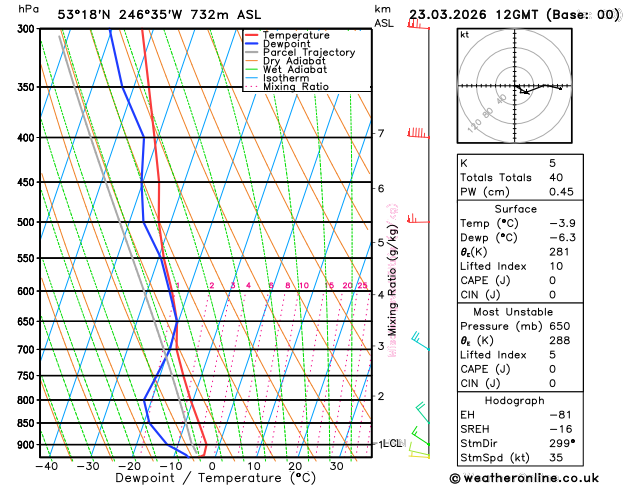Click the '4' km altitude label
Image resolution: width=629 pixels, height=486 pixels.
(381, 295)
